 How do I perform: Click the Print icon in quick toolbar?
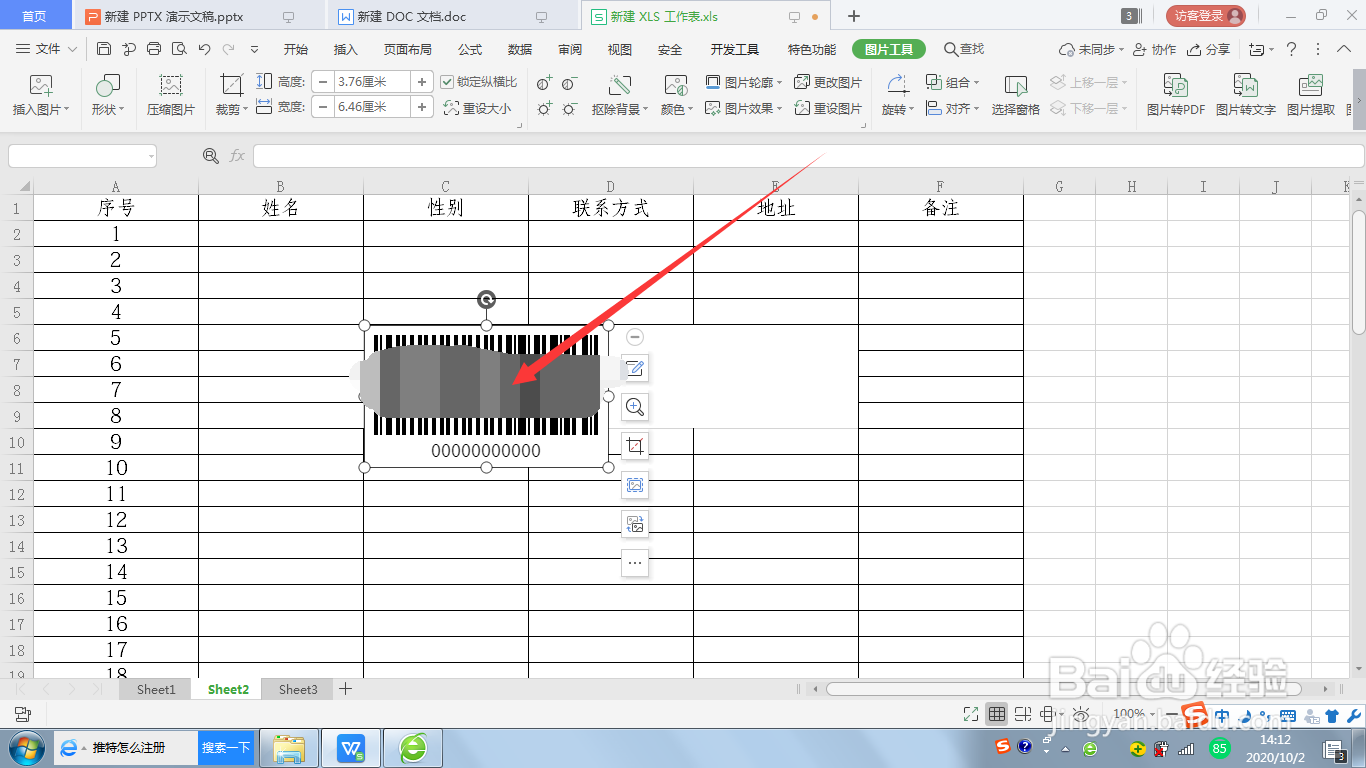154,49
